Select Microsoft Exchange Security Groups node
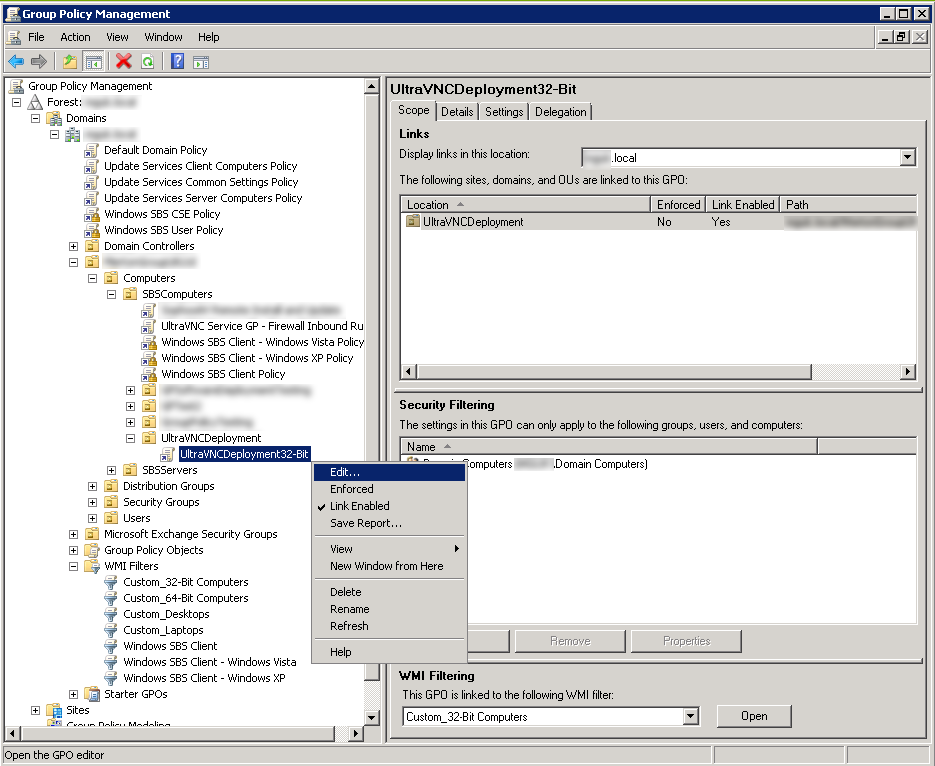Screen dimensions: 935x766 pyautogui.click(x=190, y=534)
